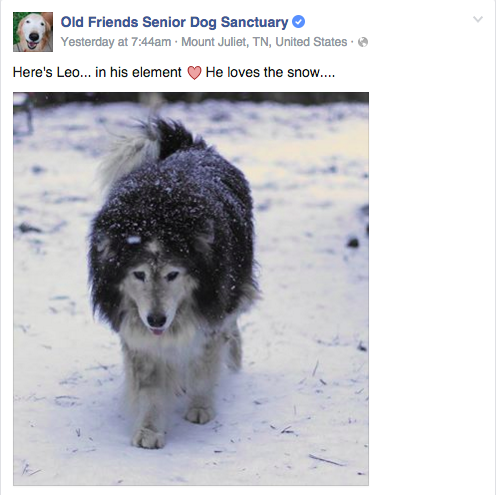Click the chair in photo's top-left corner
The width and height of the screenshot is (496, 495).
[23, 114]
